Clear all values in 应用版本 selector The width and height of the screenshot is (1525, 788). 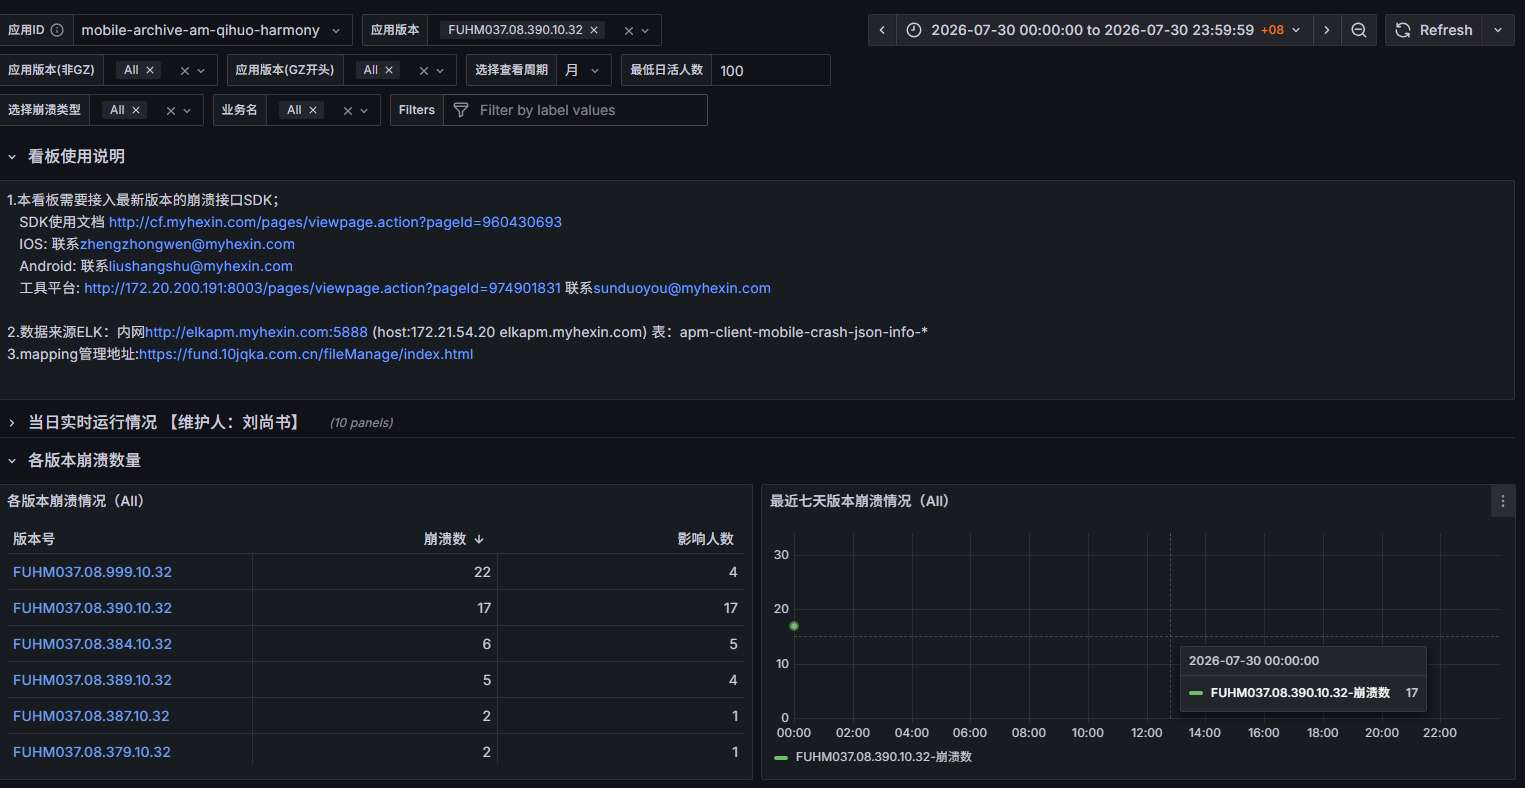(x=627, y=31)
